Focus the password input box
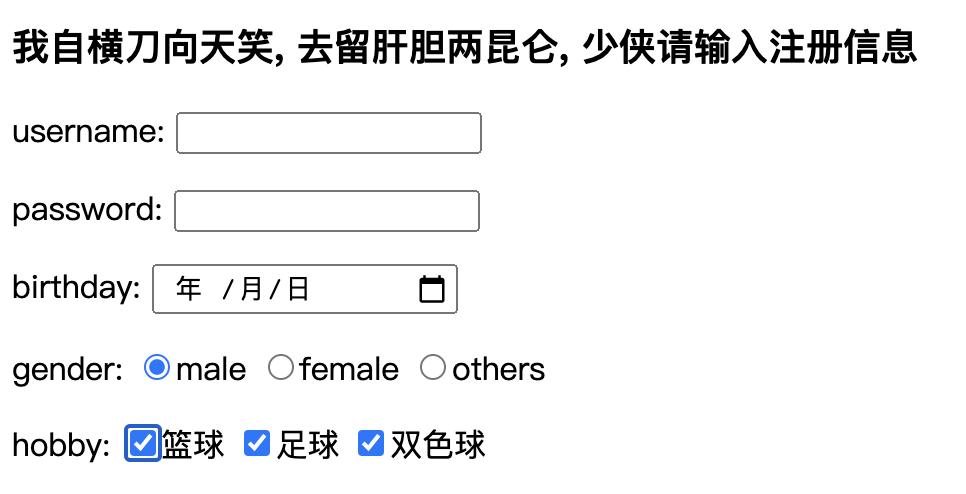The width and height of the screenshot is (966, 494). [327, 211]
